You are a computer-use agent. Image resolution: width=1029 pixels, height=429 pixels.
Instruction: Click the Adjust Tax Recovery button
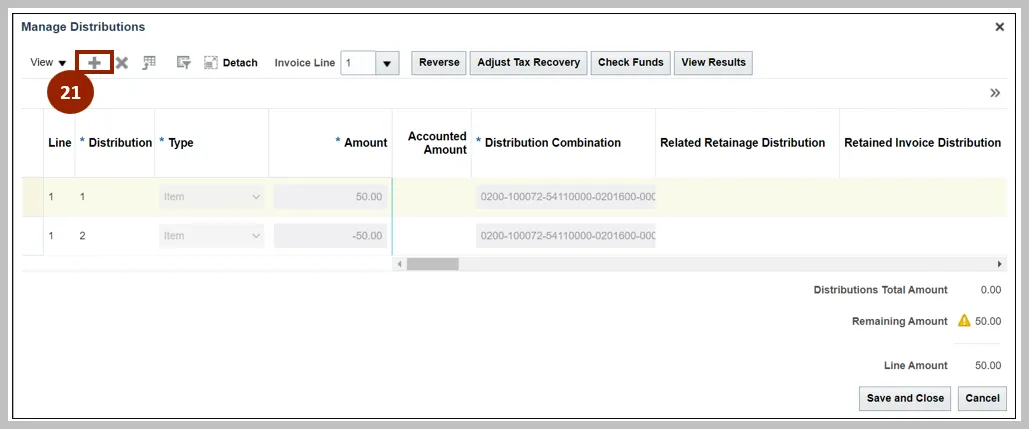click(528, 62)
